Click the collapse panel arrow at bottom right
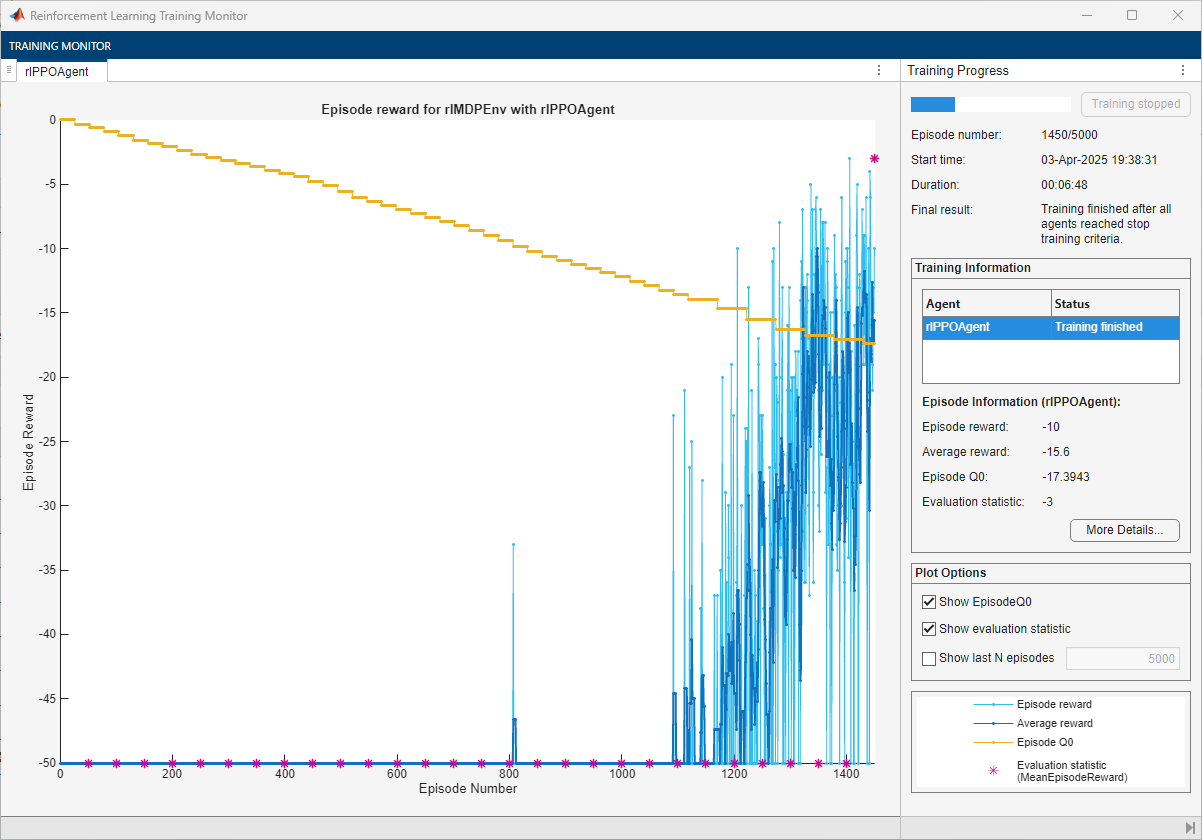The width and height of the screenshot is (1202, 840). pos(1189,827)
